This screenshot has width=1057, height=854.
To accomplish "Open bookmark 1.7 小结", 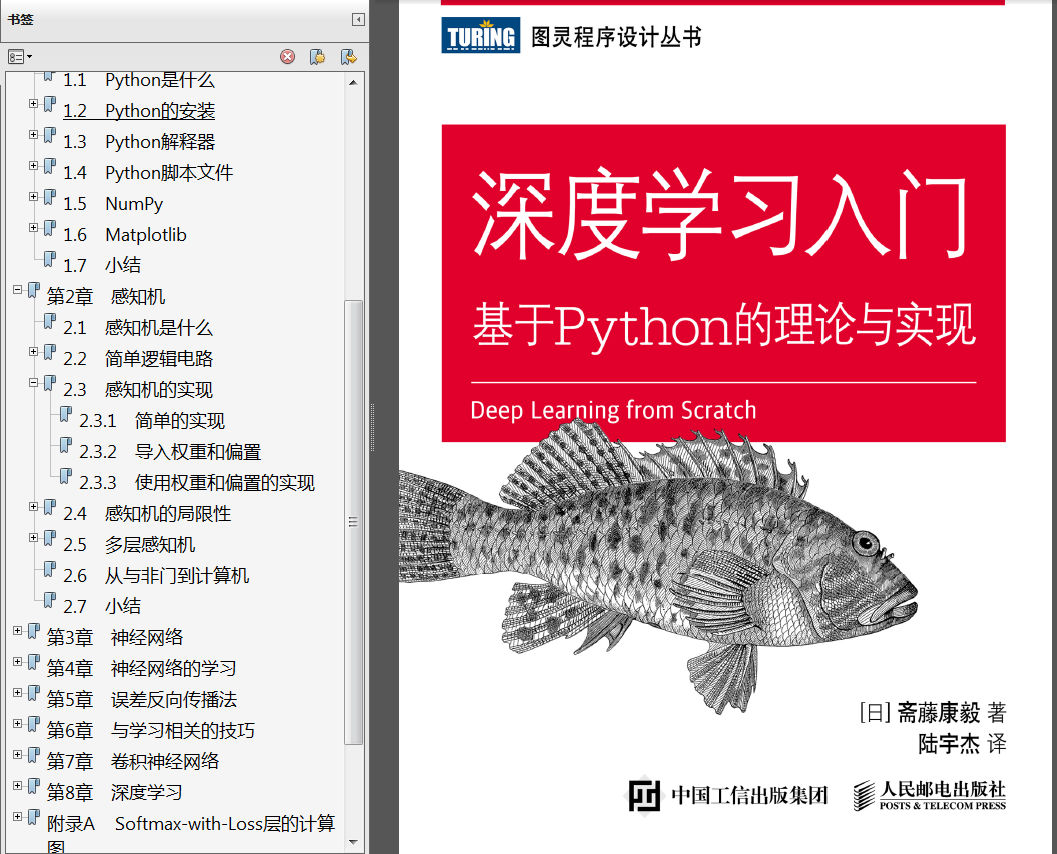I will [x=102, y=266].
